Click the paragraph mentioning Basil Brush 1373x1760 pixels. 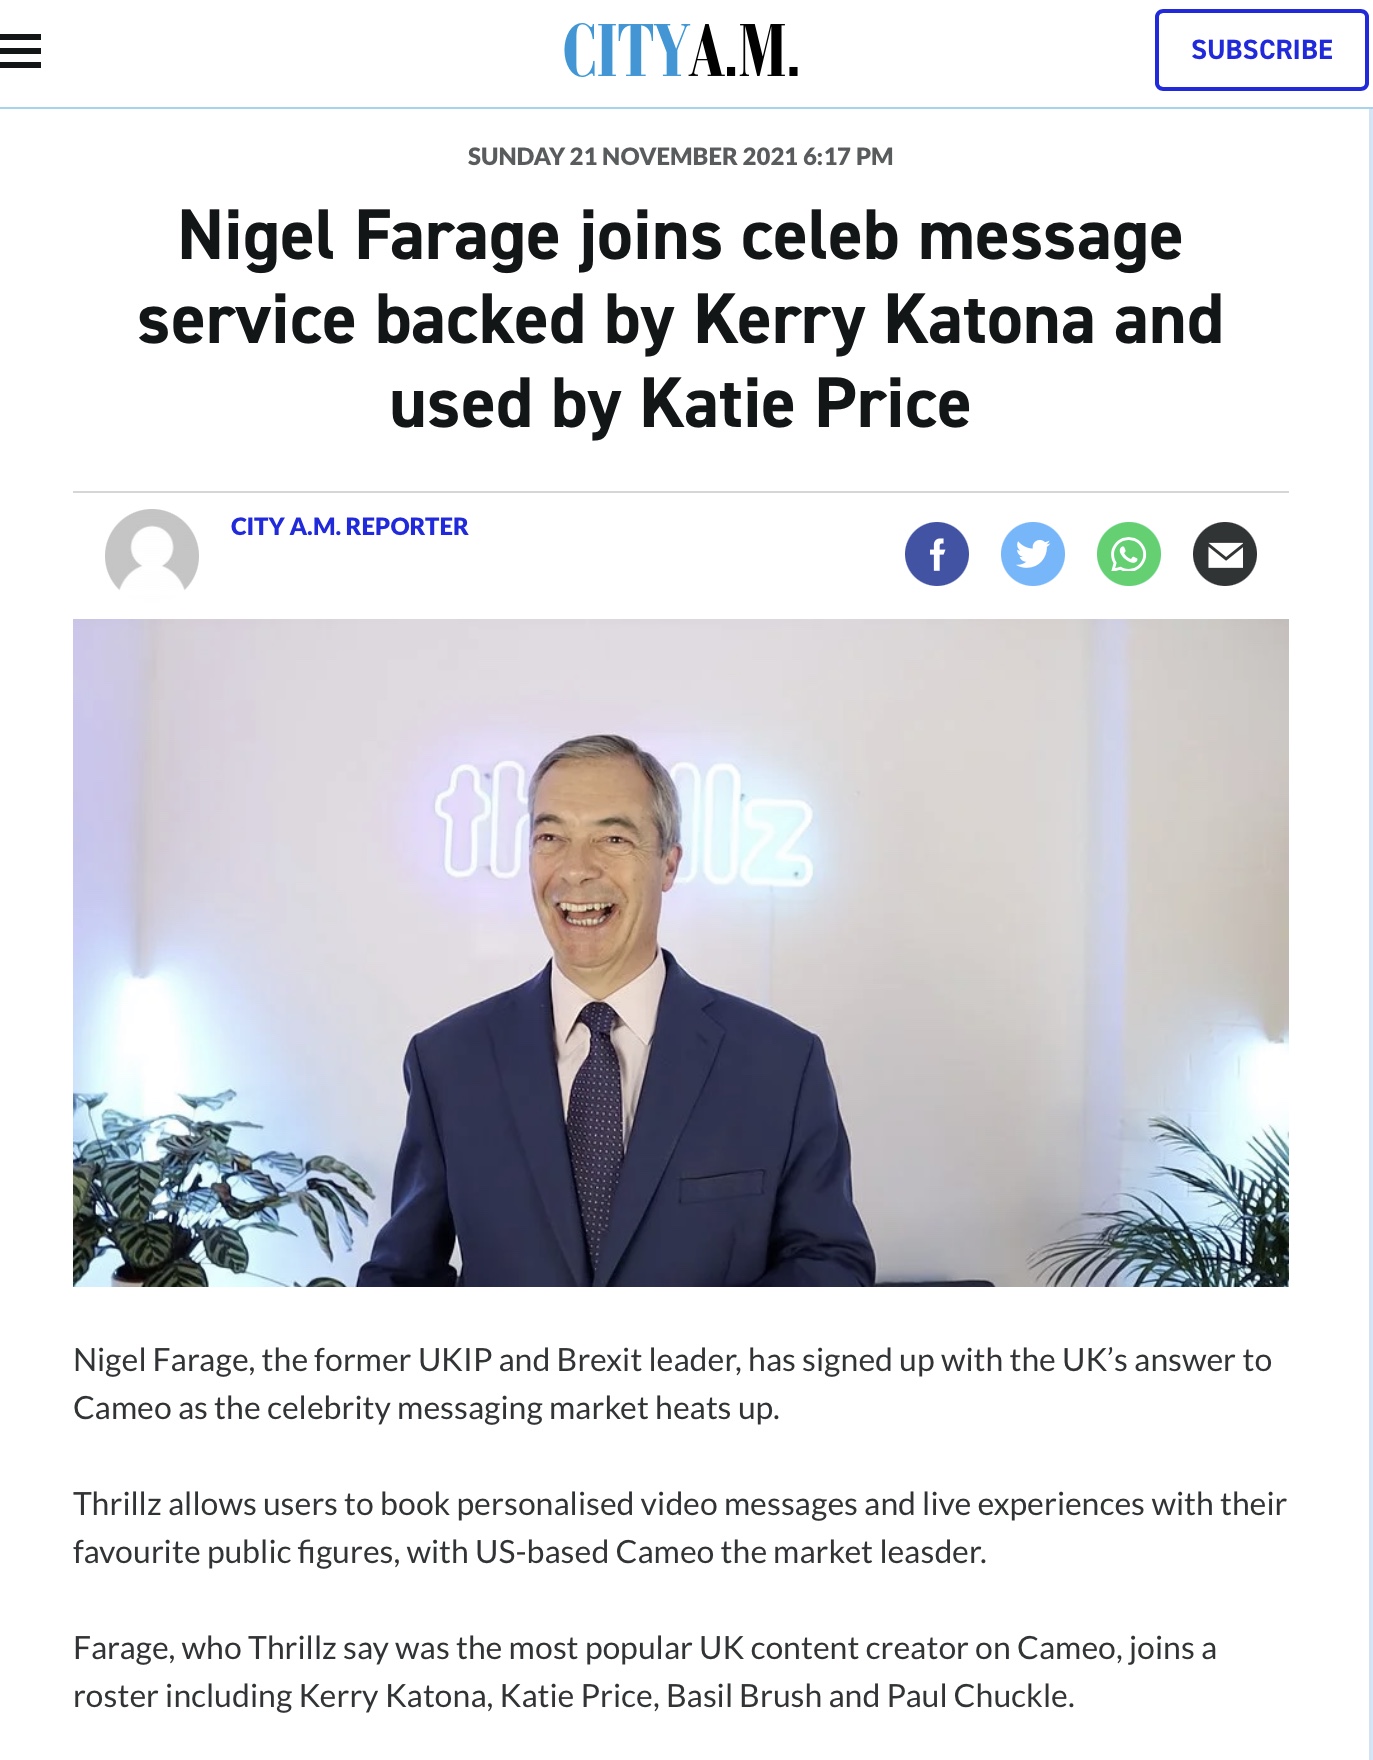point(645,1672)
